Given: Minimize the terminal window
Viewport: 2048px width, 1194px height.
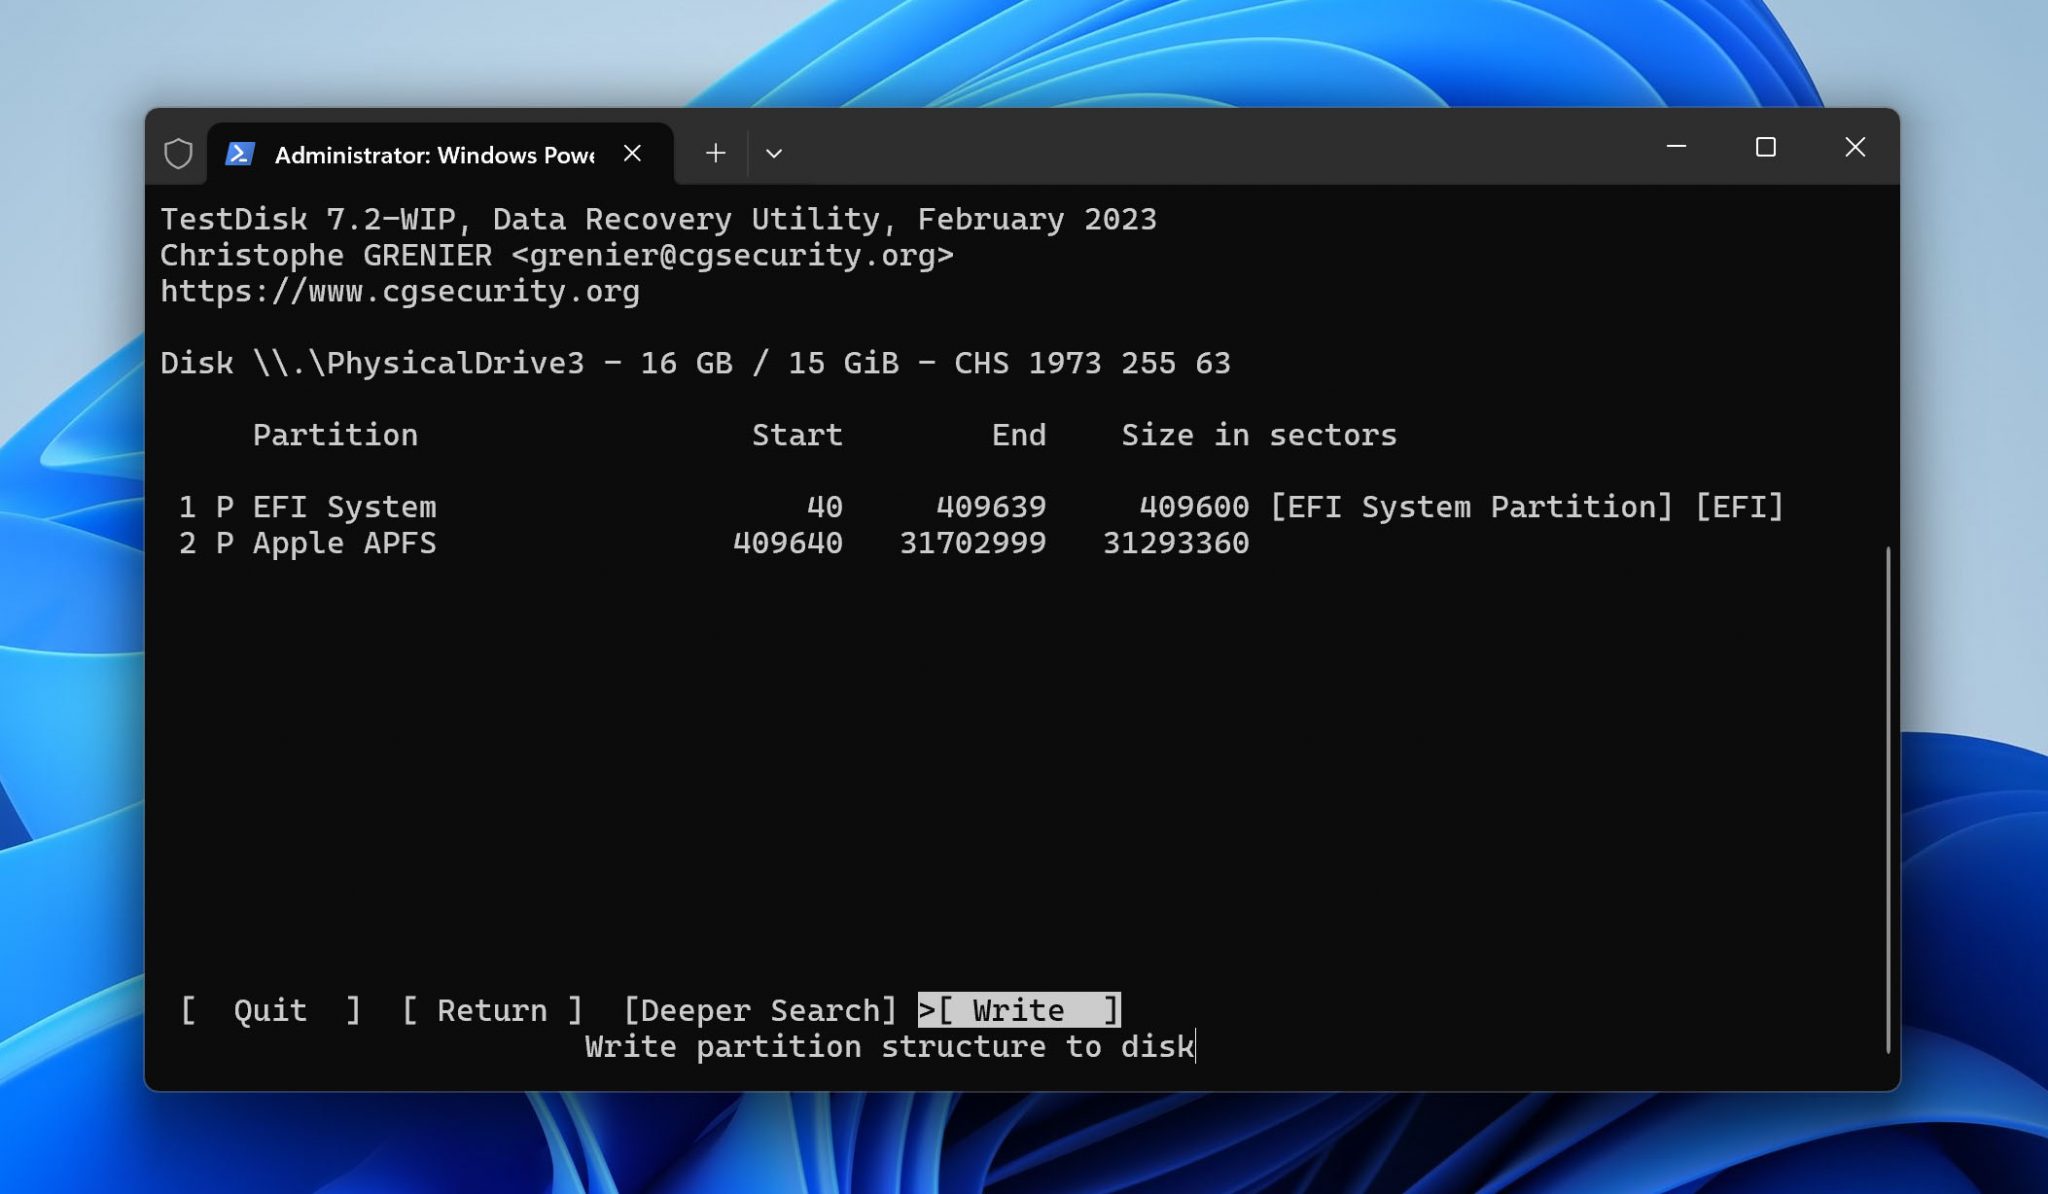Looking at the screenshot, I should point(1677,148).
